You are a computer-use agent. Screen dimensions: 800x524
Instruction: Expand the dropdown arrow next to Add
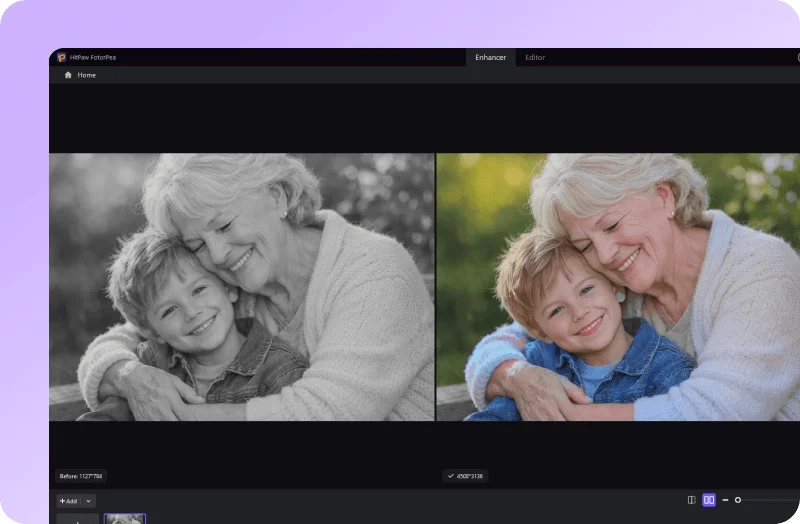coord(88,501)
